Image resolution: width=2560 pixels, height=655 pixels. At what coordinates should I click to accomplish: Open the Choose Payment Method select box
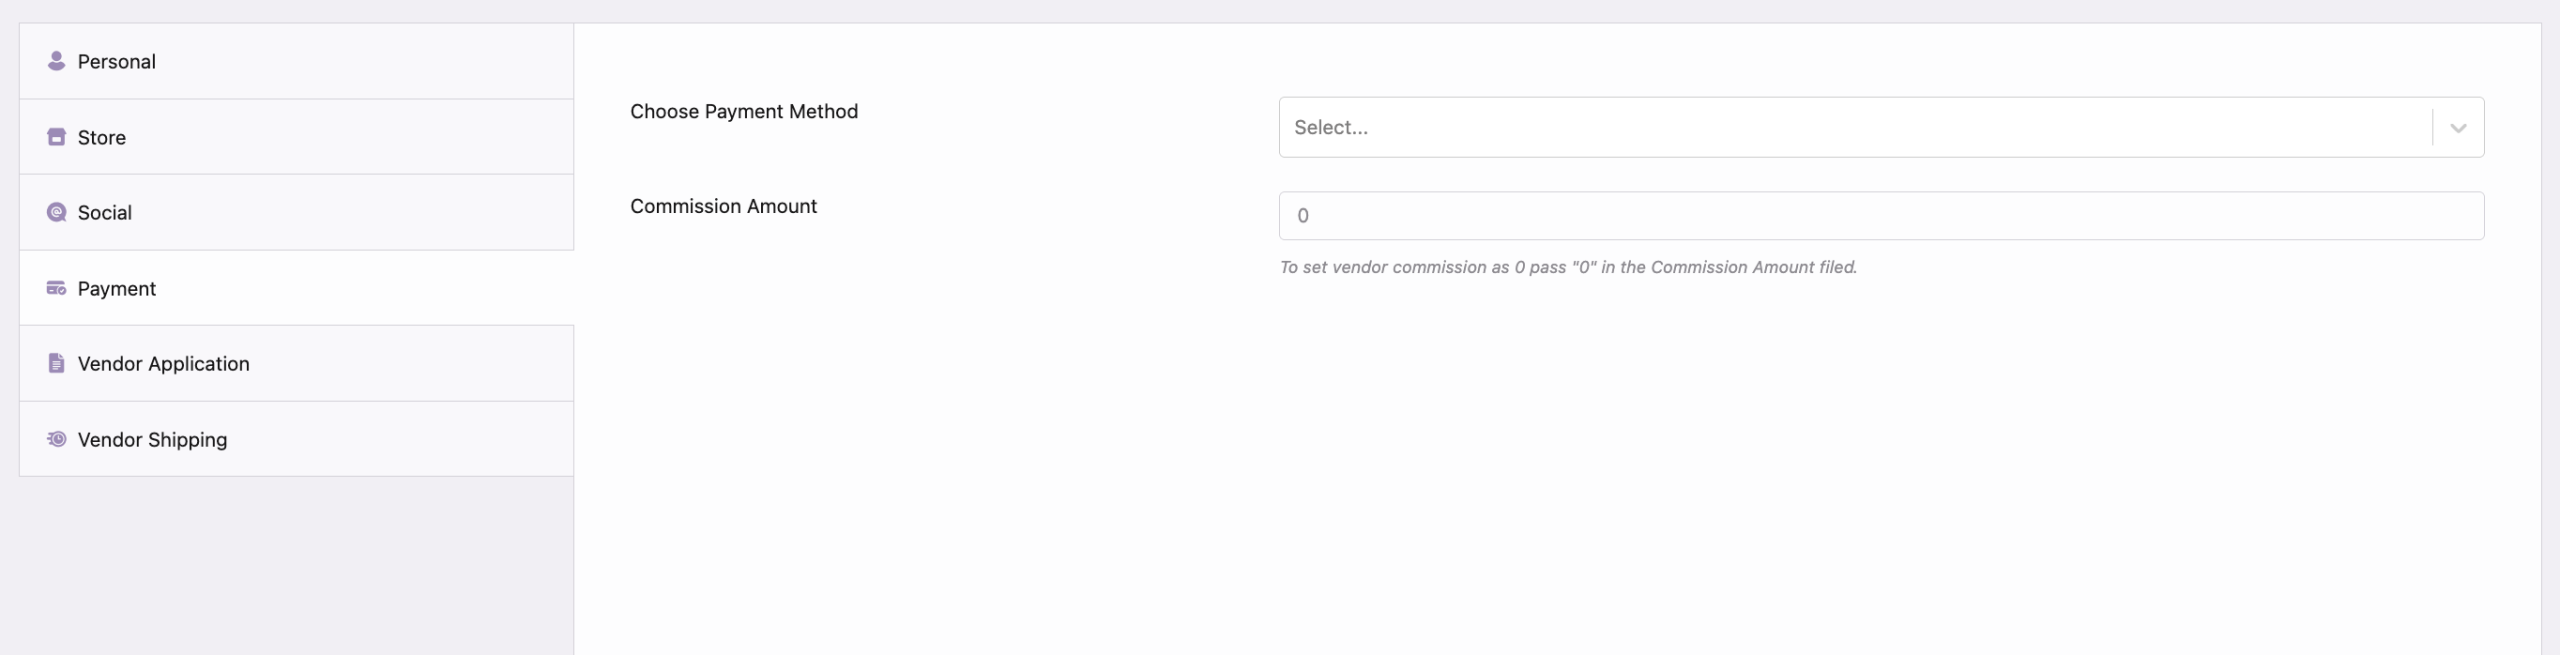(1850, 127)
